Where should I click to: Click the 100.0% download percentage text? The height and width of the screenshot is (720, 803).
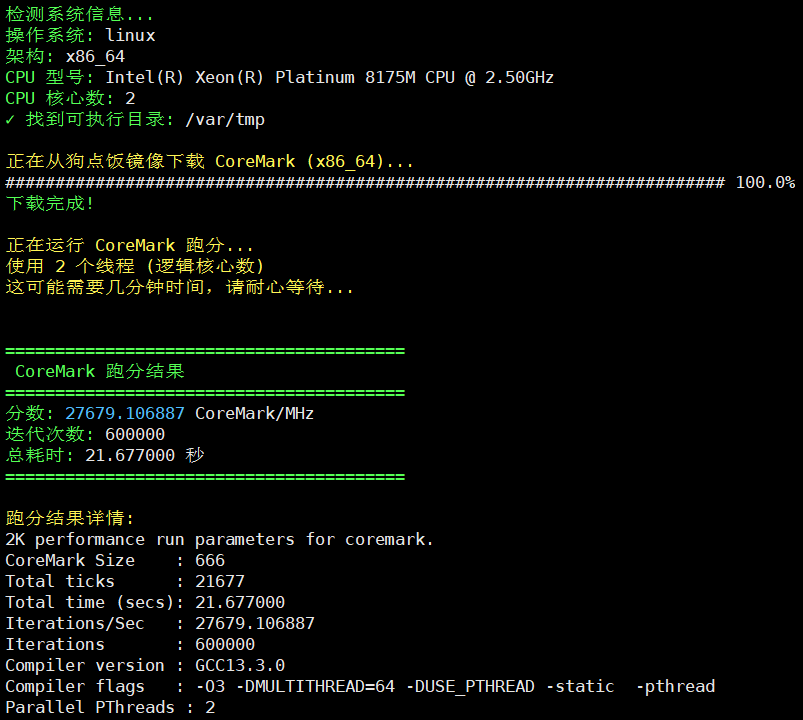tap(765, 183)
